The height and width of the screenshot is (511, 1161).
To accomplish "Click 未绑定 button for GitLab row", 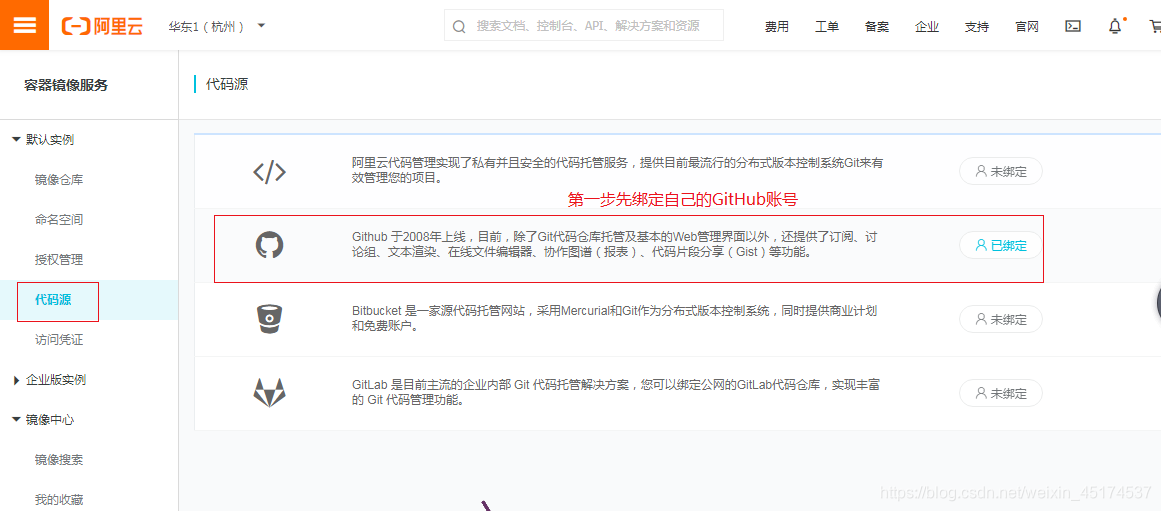I will (x=1001, y=393).
